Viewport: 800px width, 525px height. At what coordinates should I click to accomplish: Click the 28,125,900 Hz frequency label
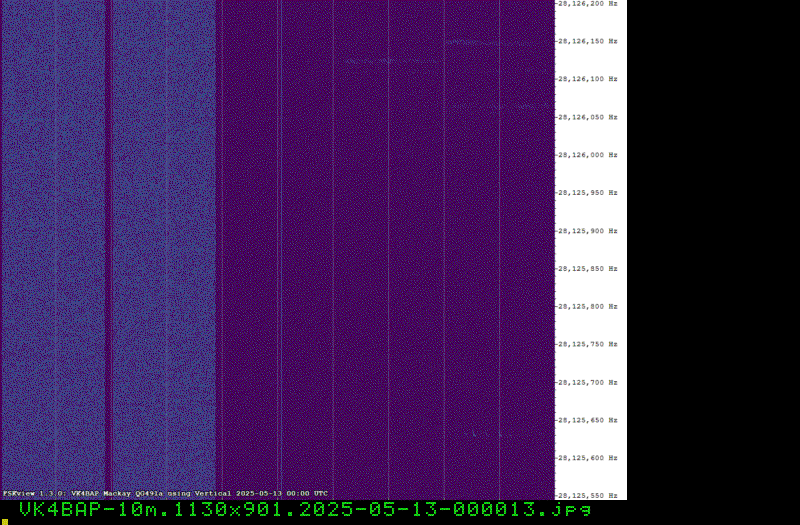(x=588, y=231)
